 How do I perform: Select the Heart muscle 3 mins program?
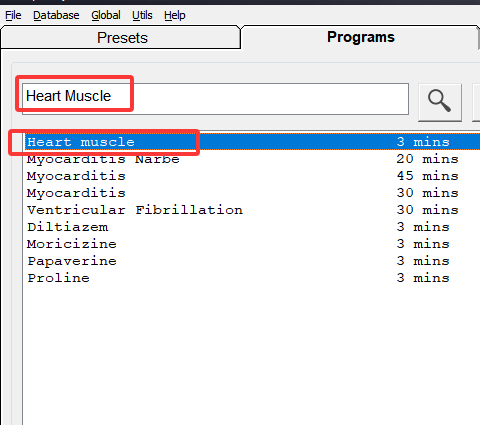(x=252, y=142)
